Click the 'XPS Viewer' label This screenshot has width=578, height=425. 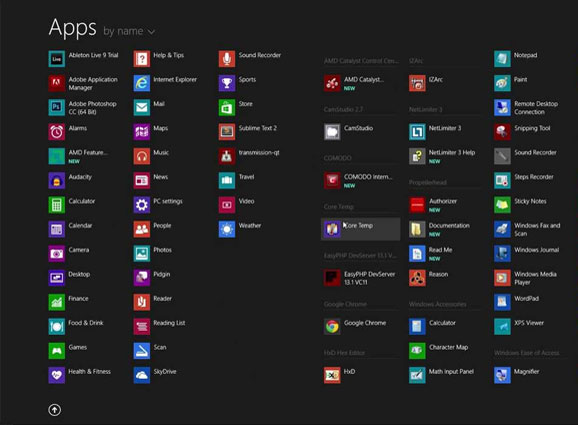coord(529,323)
